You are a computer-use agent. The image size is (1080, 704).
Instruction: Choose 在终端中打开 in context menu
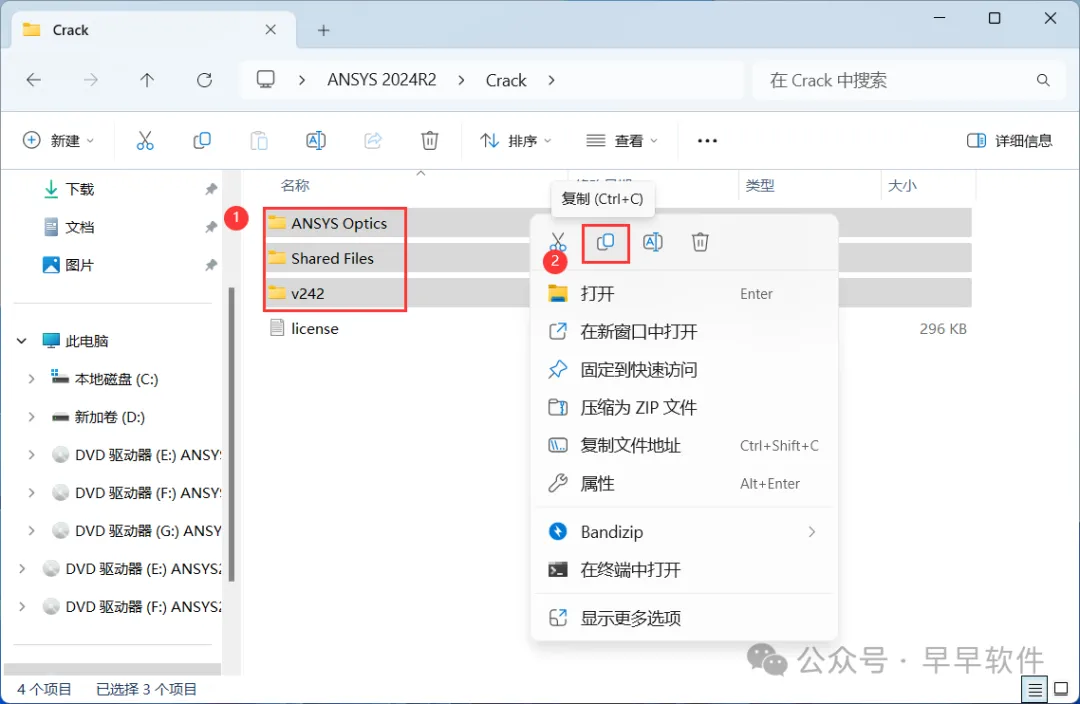685,570
